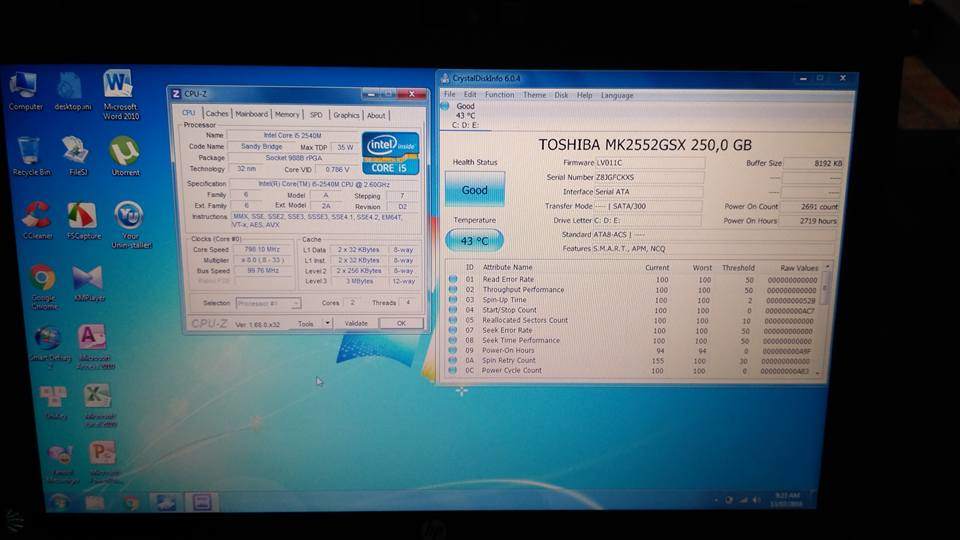Launch Microsoft Word 2010 desktop shortcut

click(120, 94)
